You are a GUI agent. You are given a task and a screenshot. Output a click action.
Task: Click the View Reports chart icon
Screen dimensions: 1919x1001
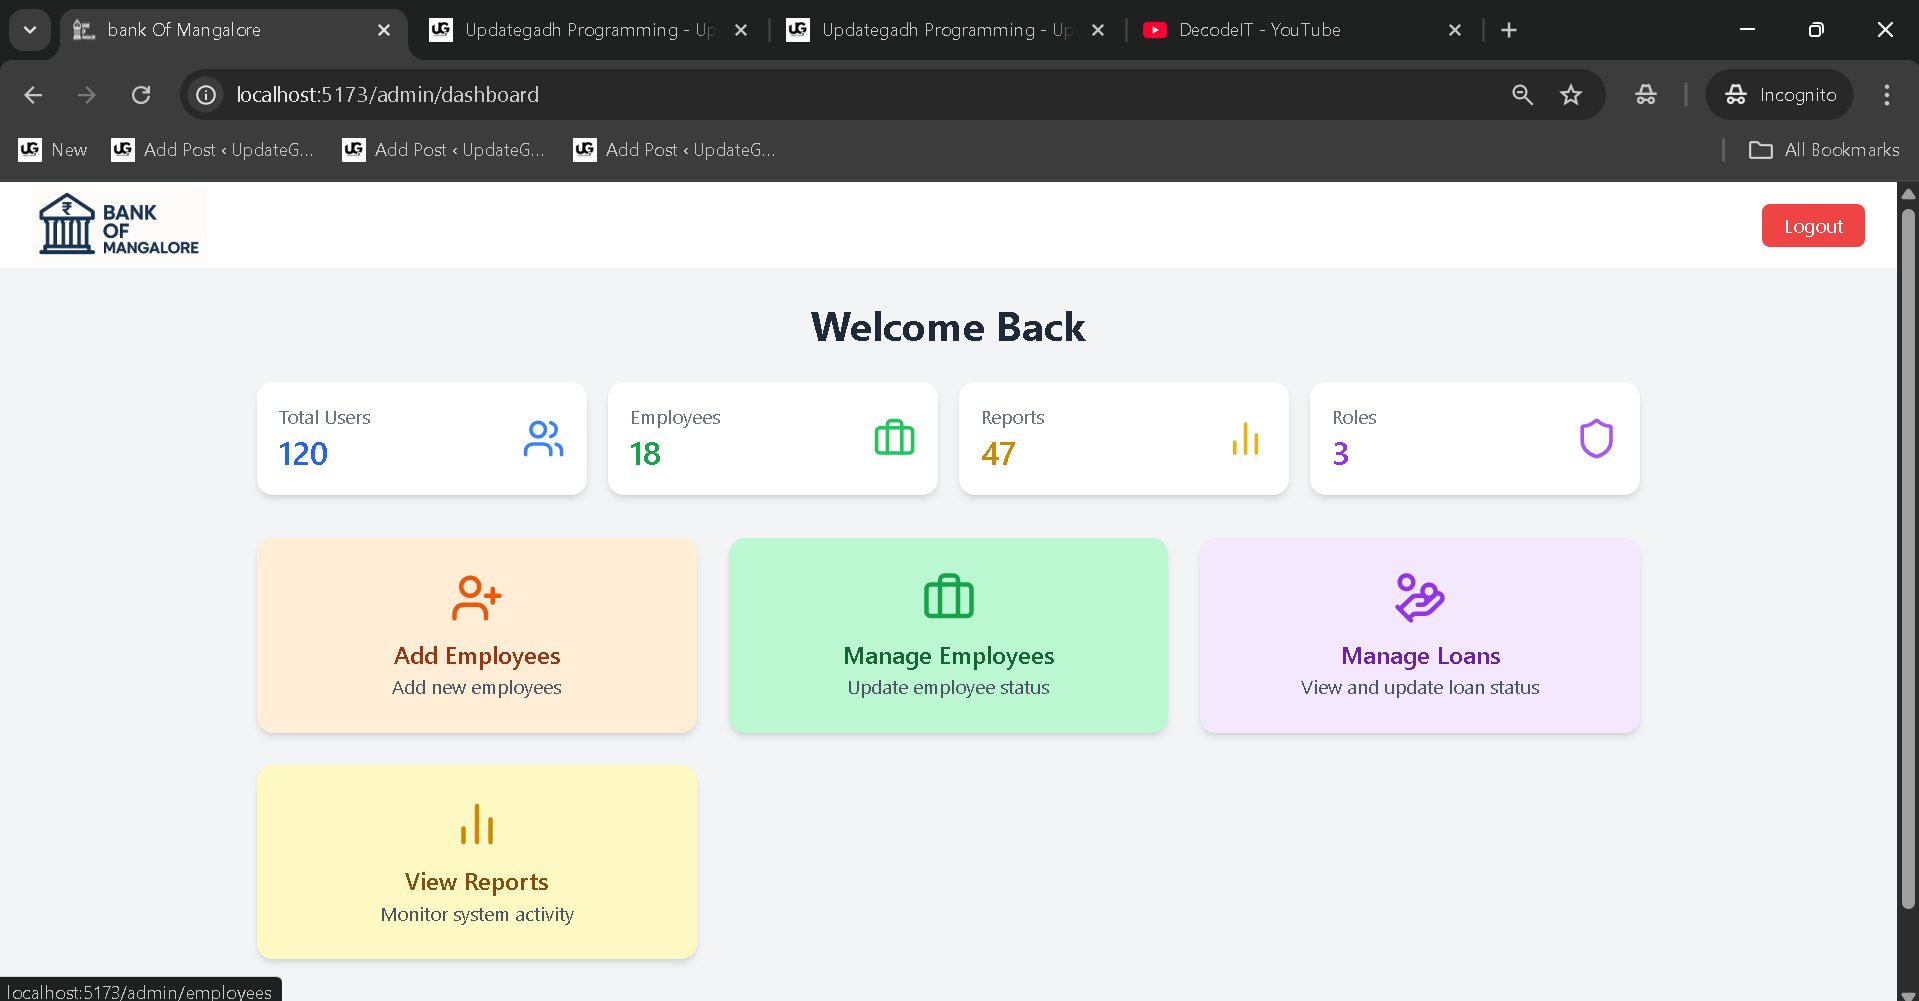click(x=476, y=823)
